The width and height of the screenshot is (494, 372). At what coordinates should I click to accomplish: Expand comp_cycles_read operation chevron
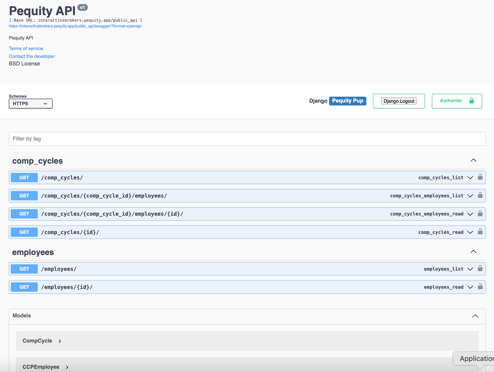click(x=470, y=232)
